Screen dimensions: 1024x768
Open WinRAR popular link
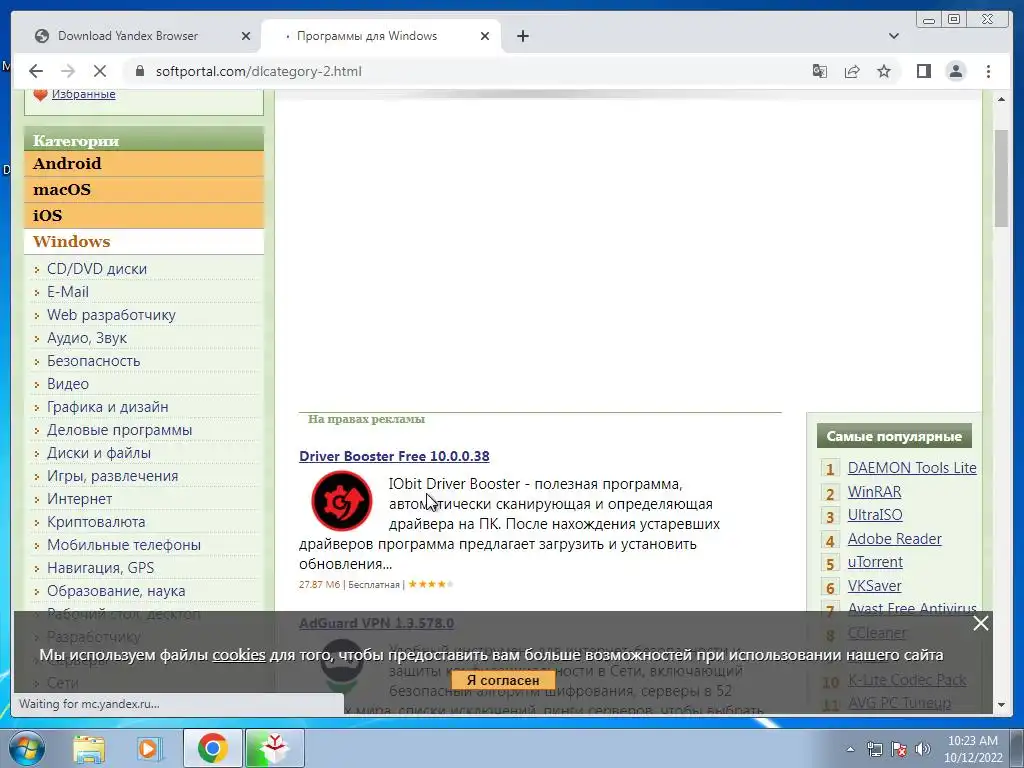874,492
